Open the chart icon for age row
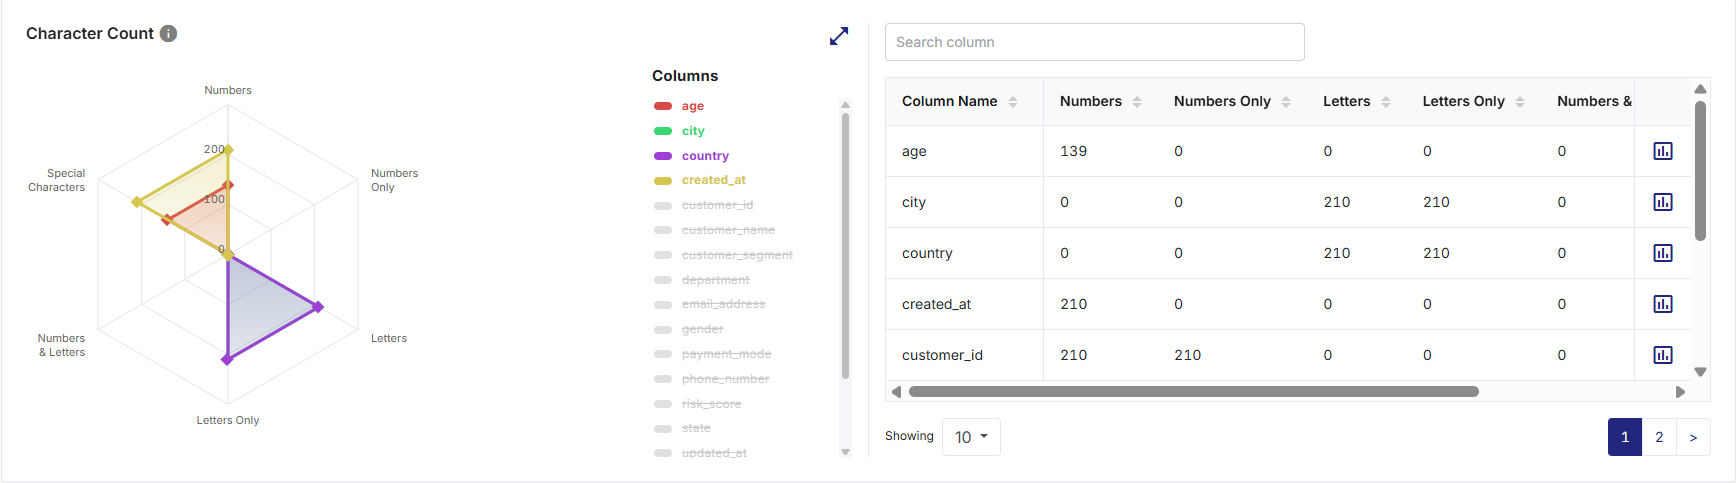 tap(1663, 151)
